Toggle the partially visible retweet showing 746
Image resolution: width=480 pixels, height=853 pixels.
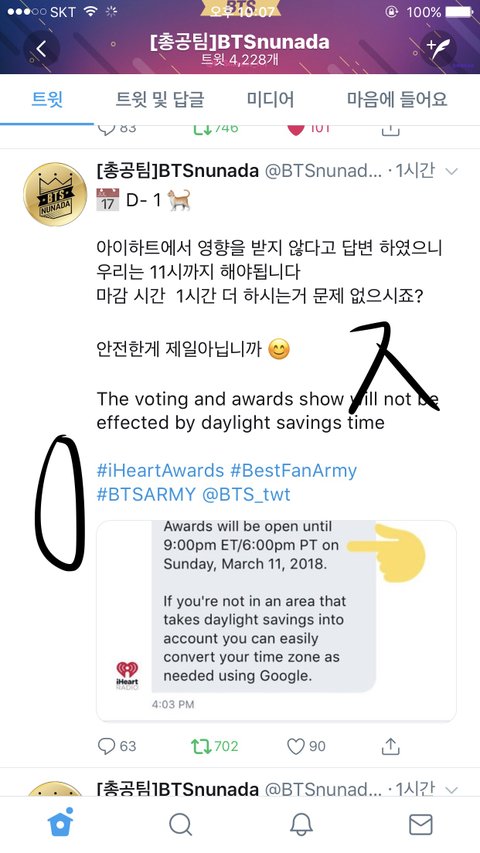[x=214, y=128]
